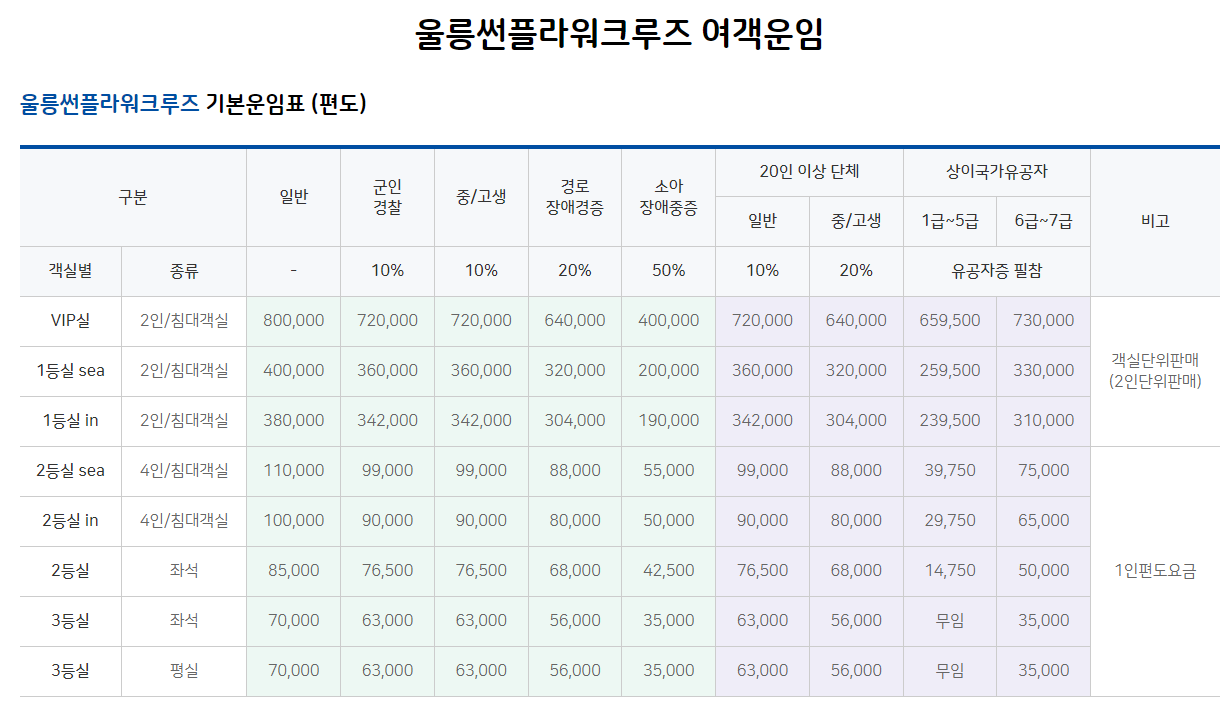
Task: Select 190,000 in the 1등실 in row
Action: 669,421
